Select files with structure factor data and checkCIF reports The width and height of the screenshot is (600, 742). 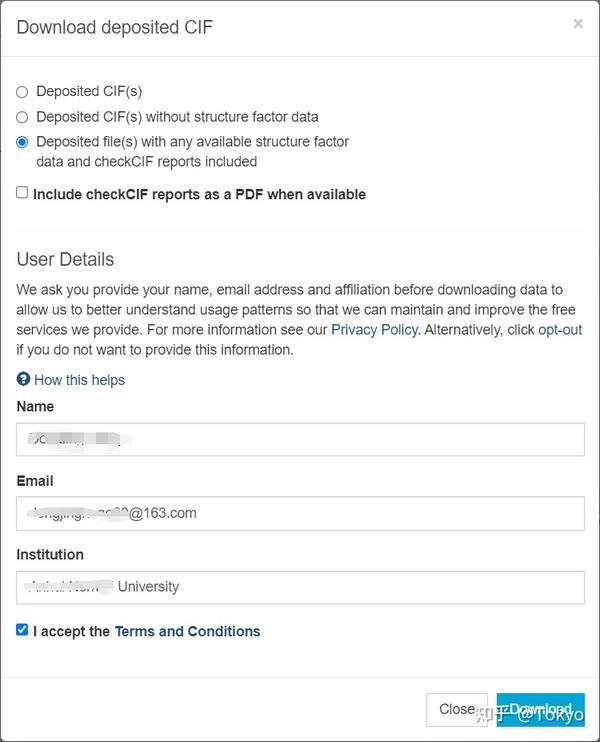(22, 142)
